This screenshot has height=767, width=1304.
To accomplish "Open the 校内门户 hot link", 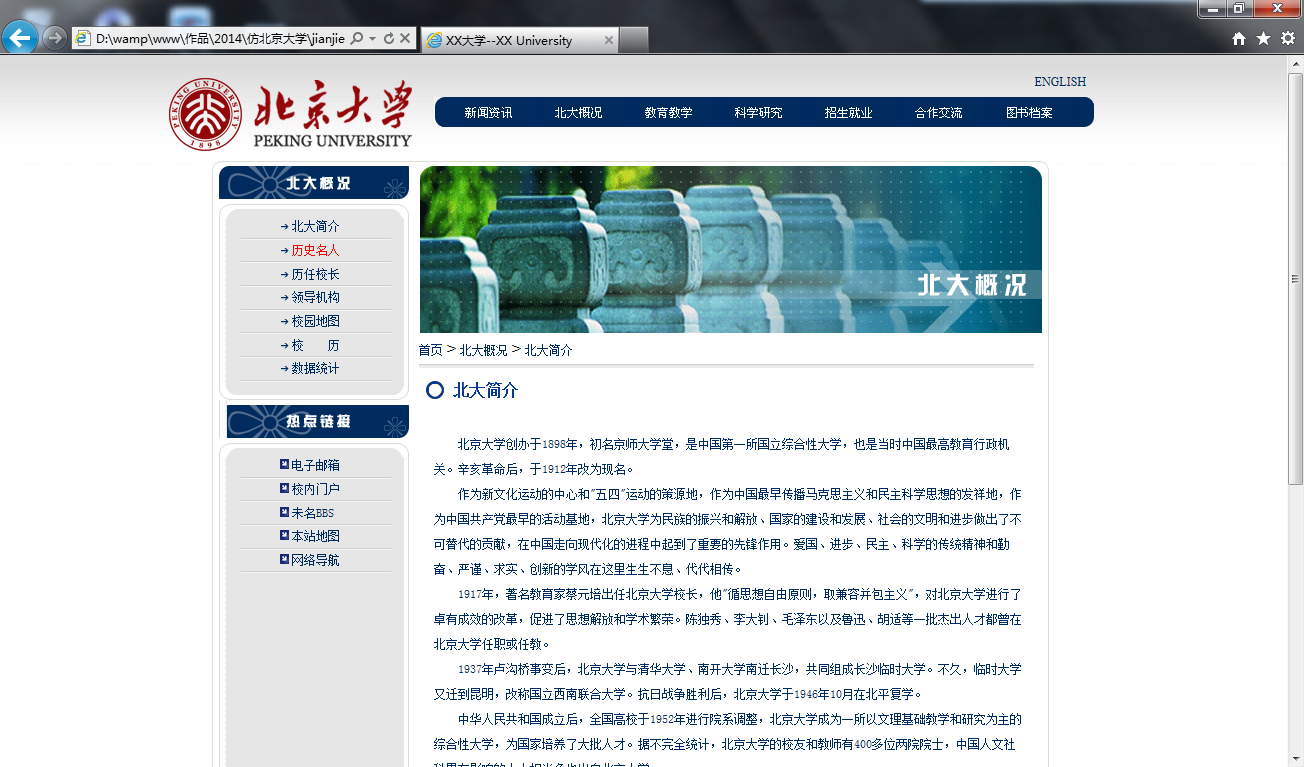I will [x=315, y=490].
